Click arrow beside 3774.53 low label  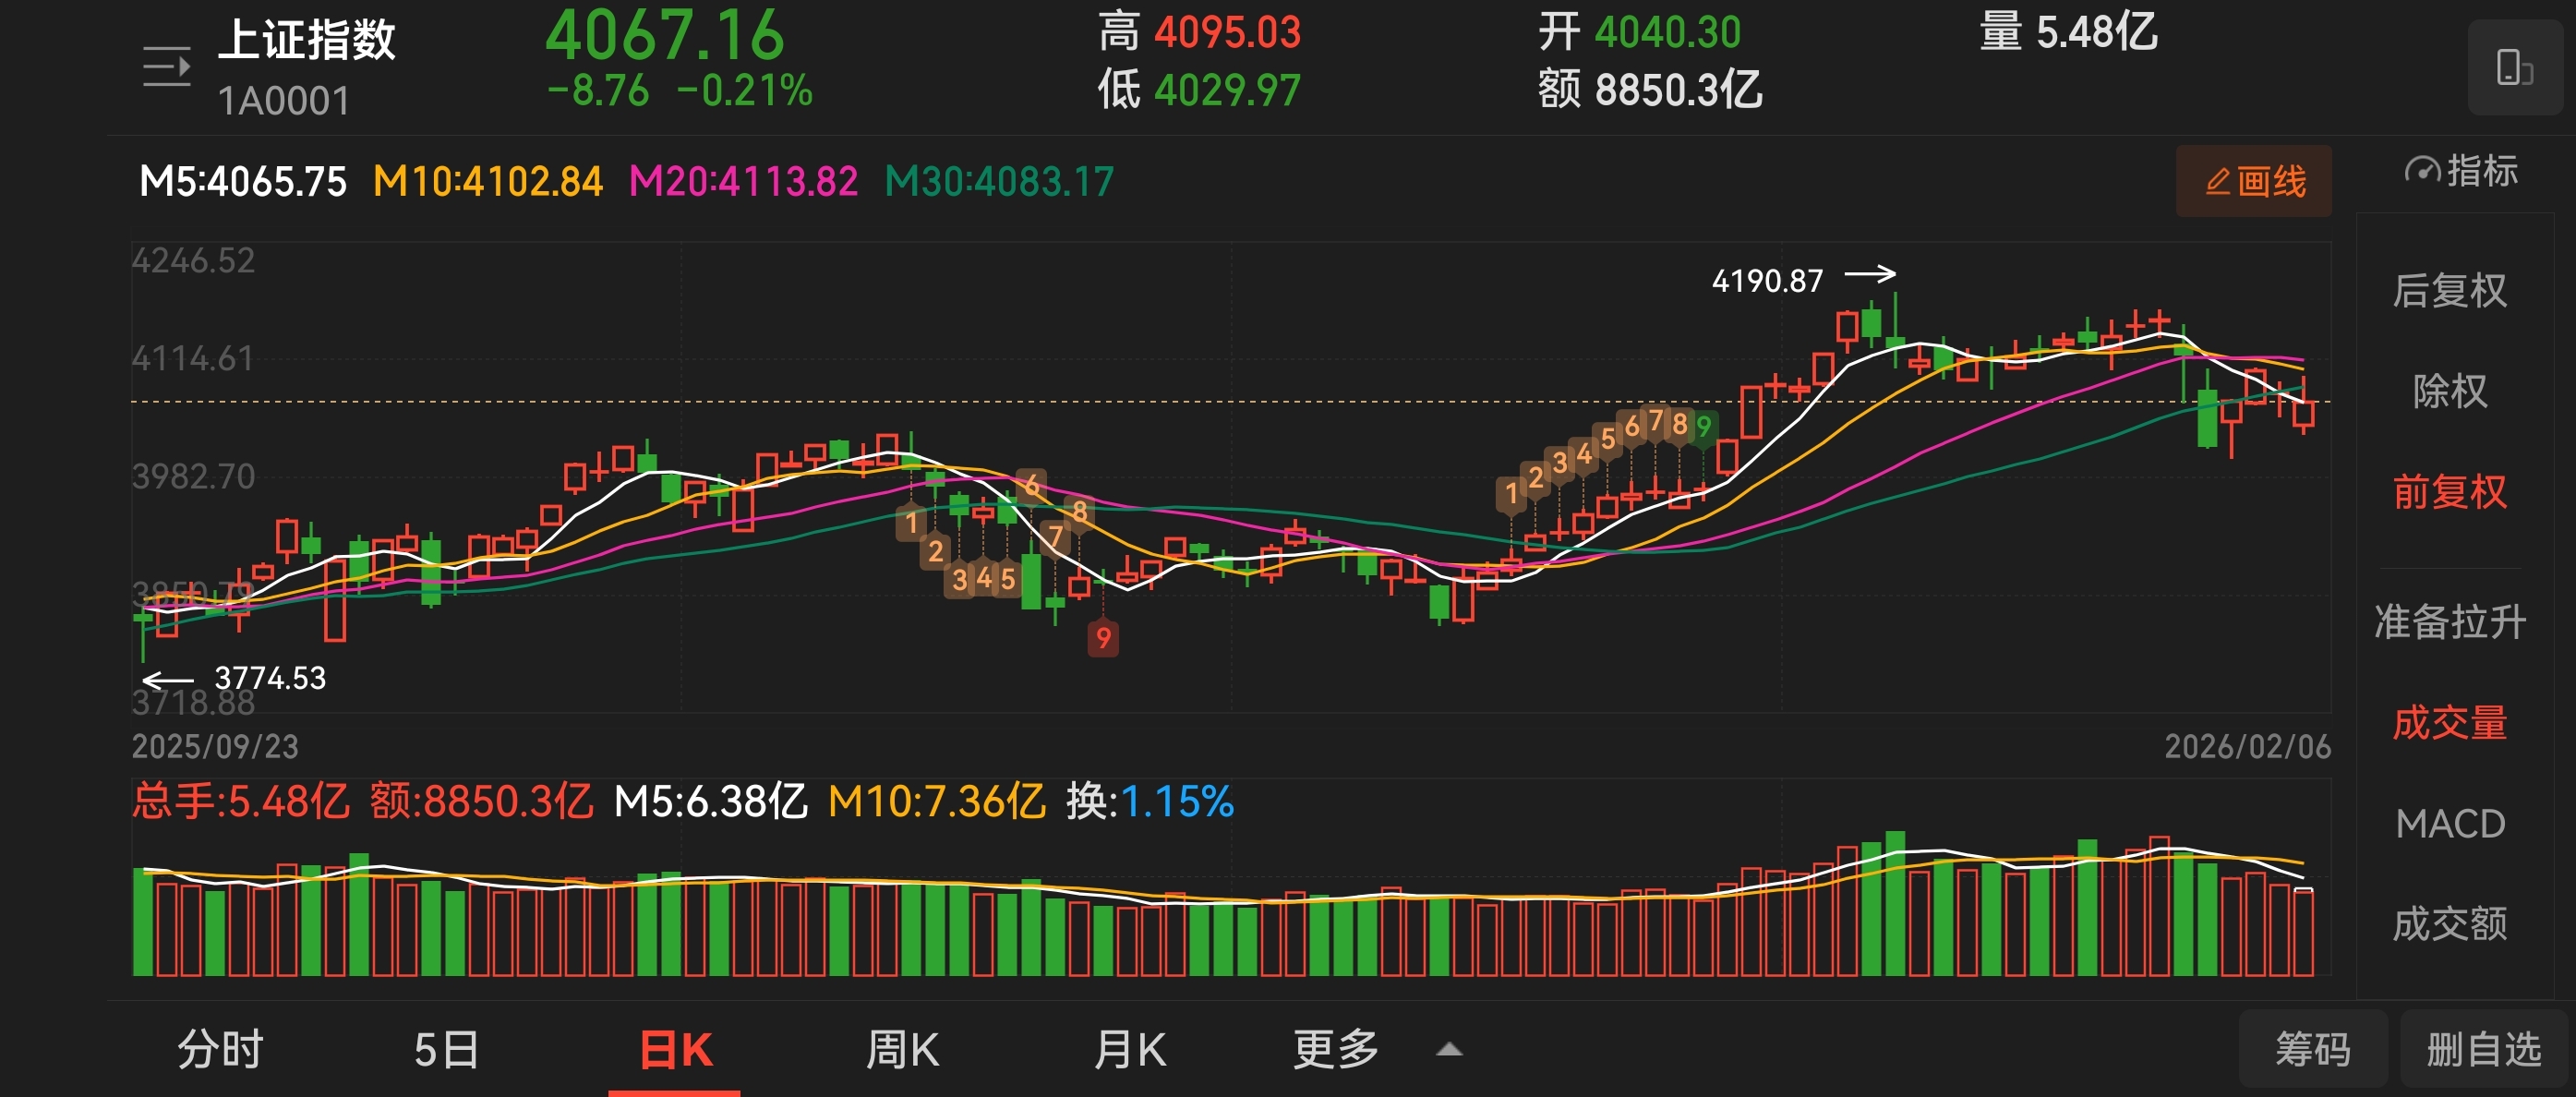pos(167,680)
